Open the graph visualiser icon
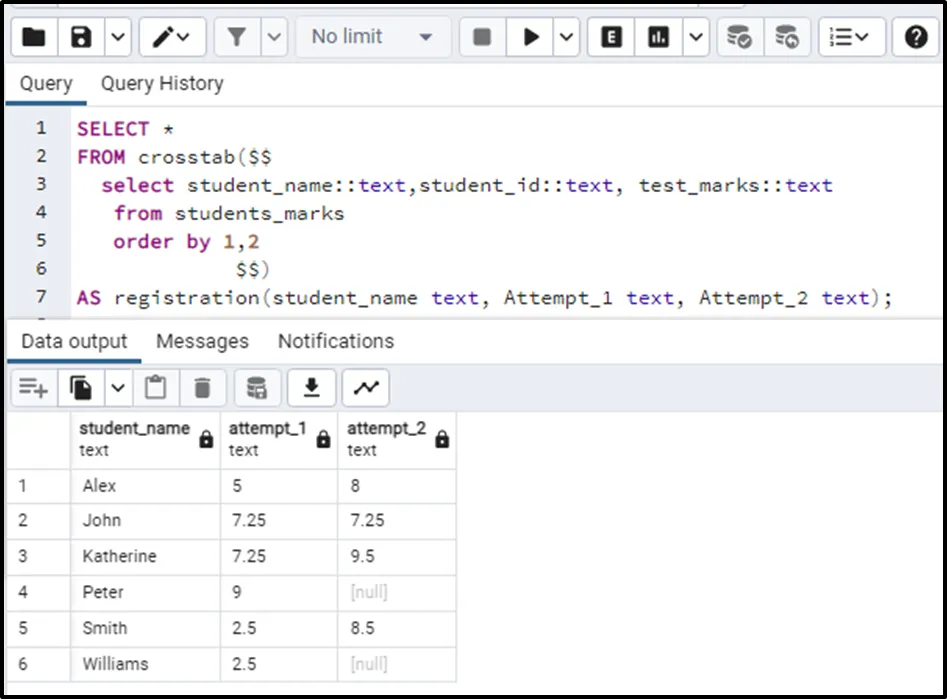The width and height of the screenshot is (947, 699). (x=365, y=387)
